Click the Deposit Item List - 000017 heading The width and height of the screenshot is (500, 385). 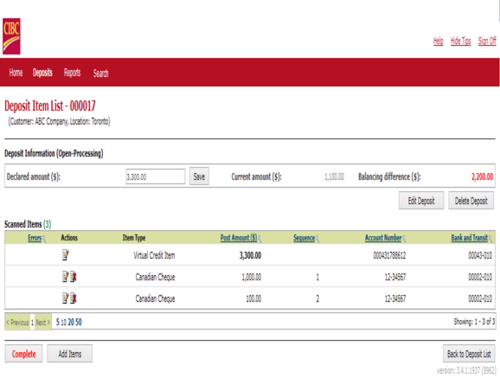pos(50,106)
